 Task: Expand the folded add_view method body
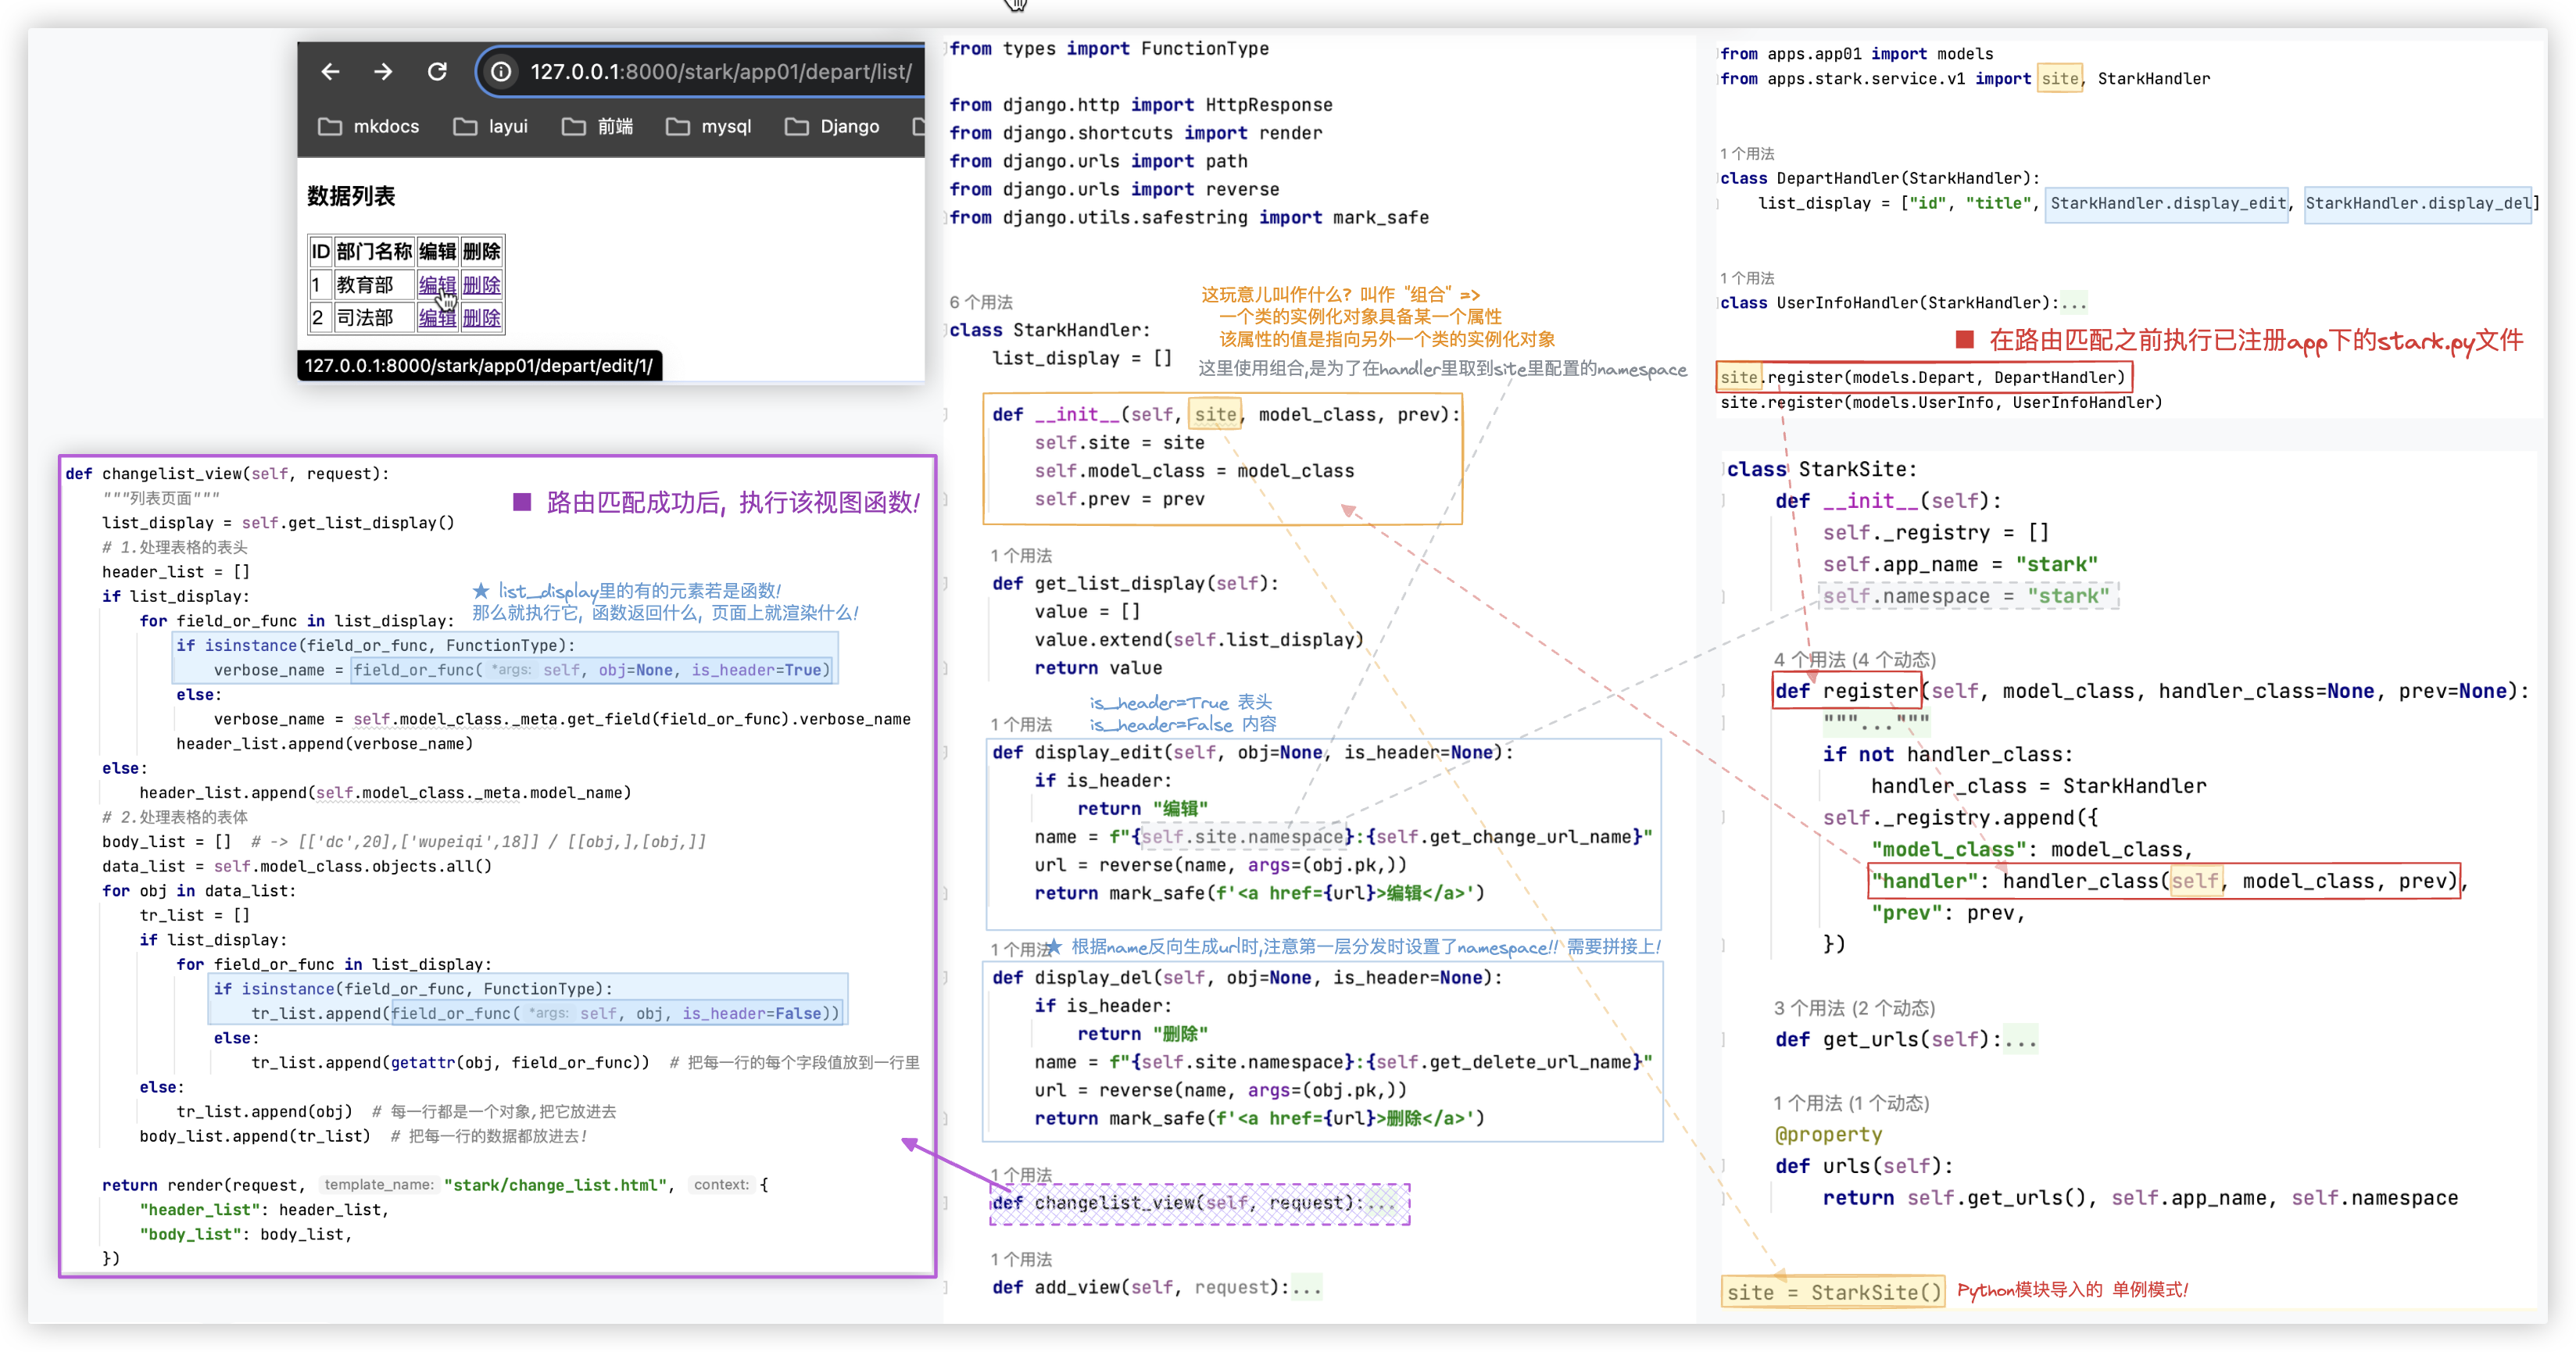pyautogui.click(x=1306, y=1288)
